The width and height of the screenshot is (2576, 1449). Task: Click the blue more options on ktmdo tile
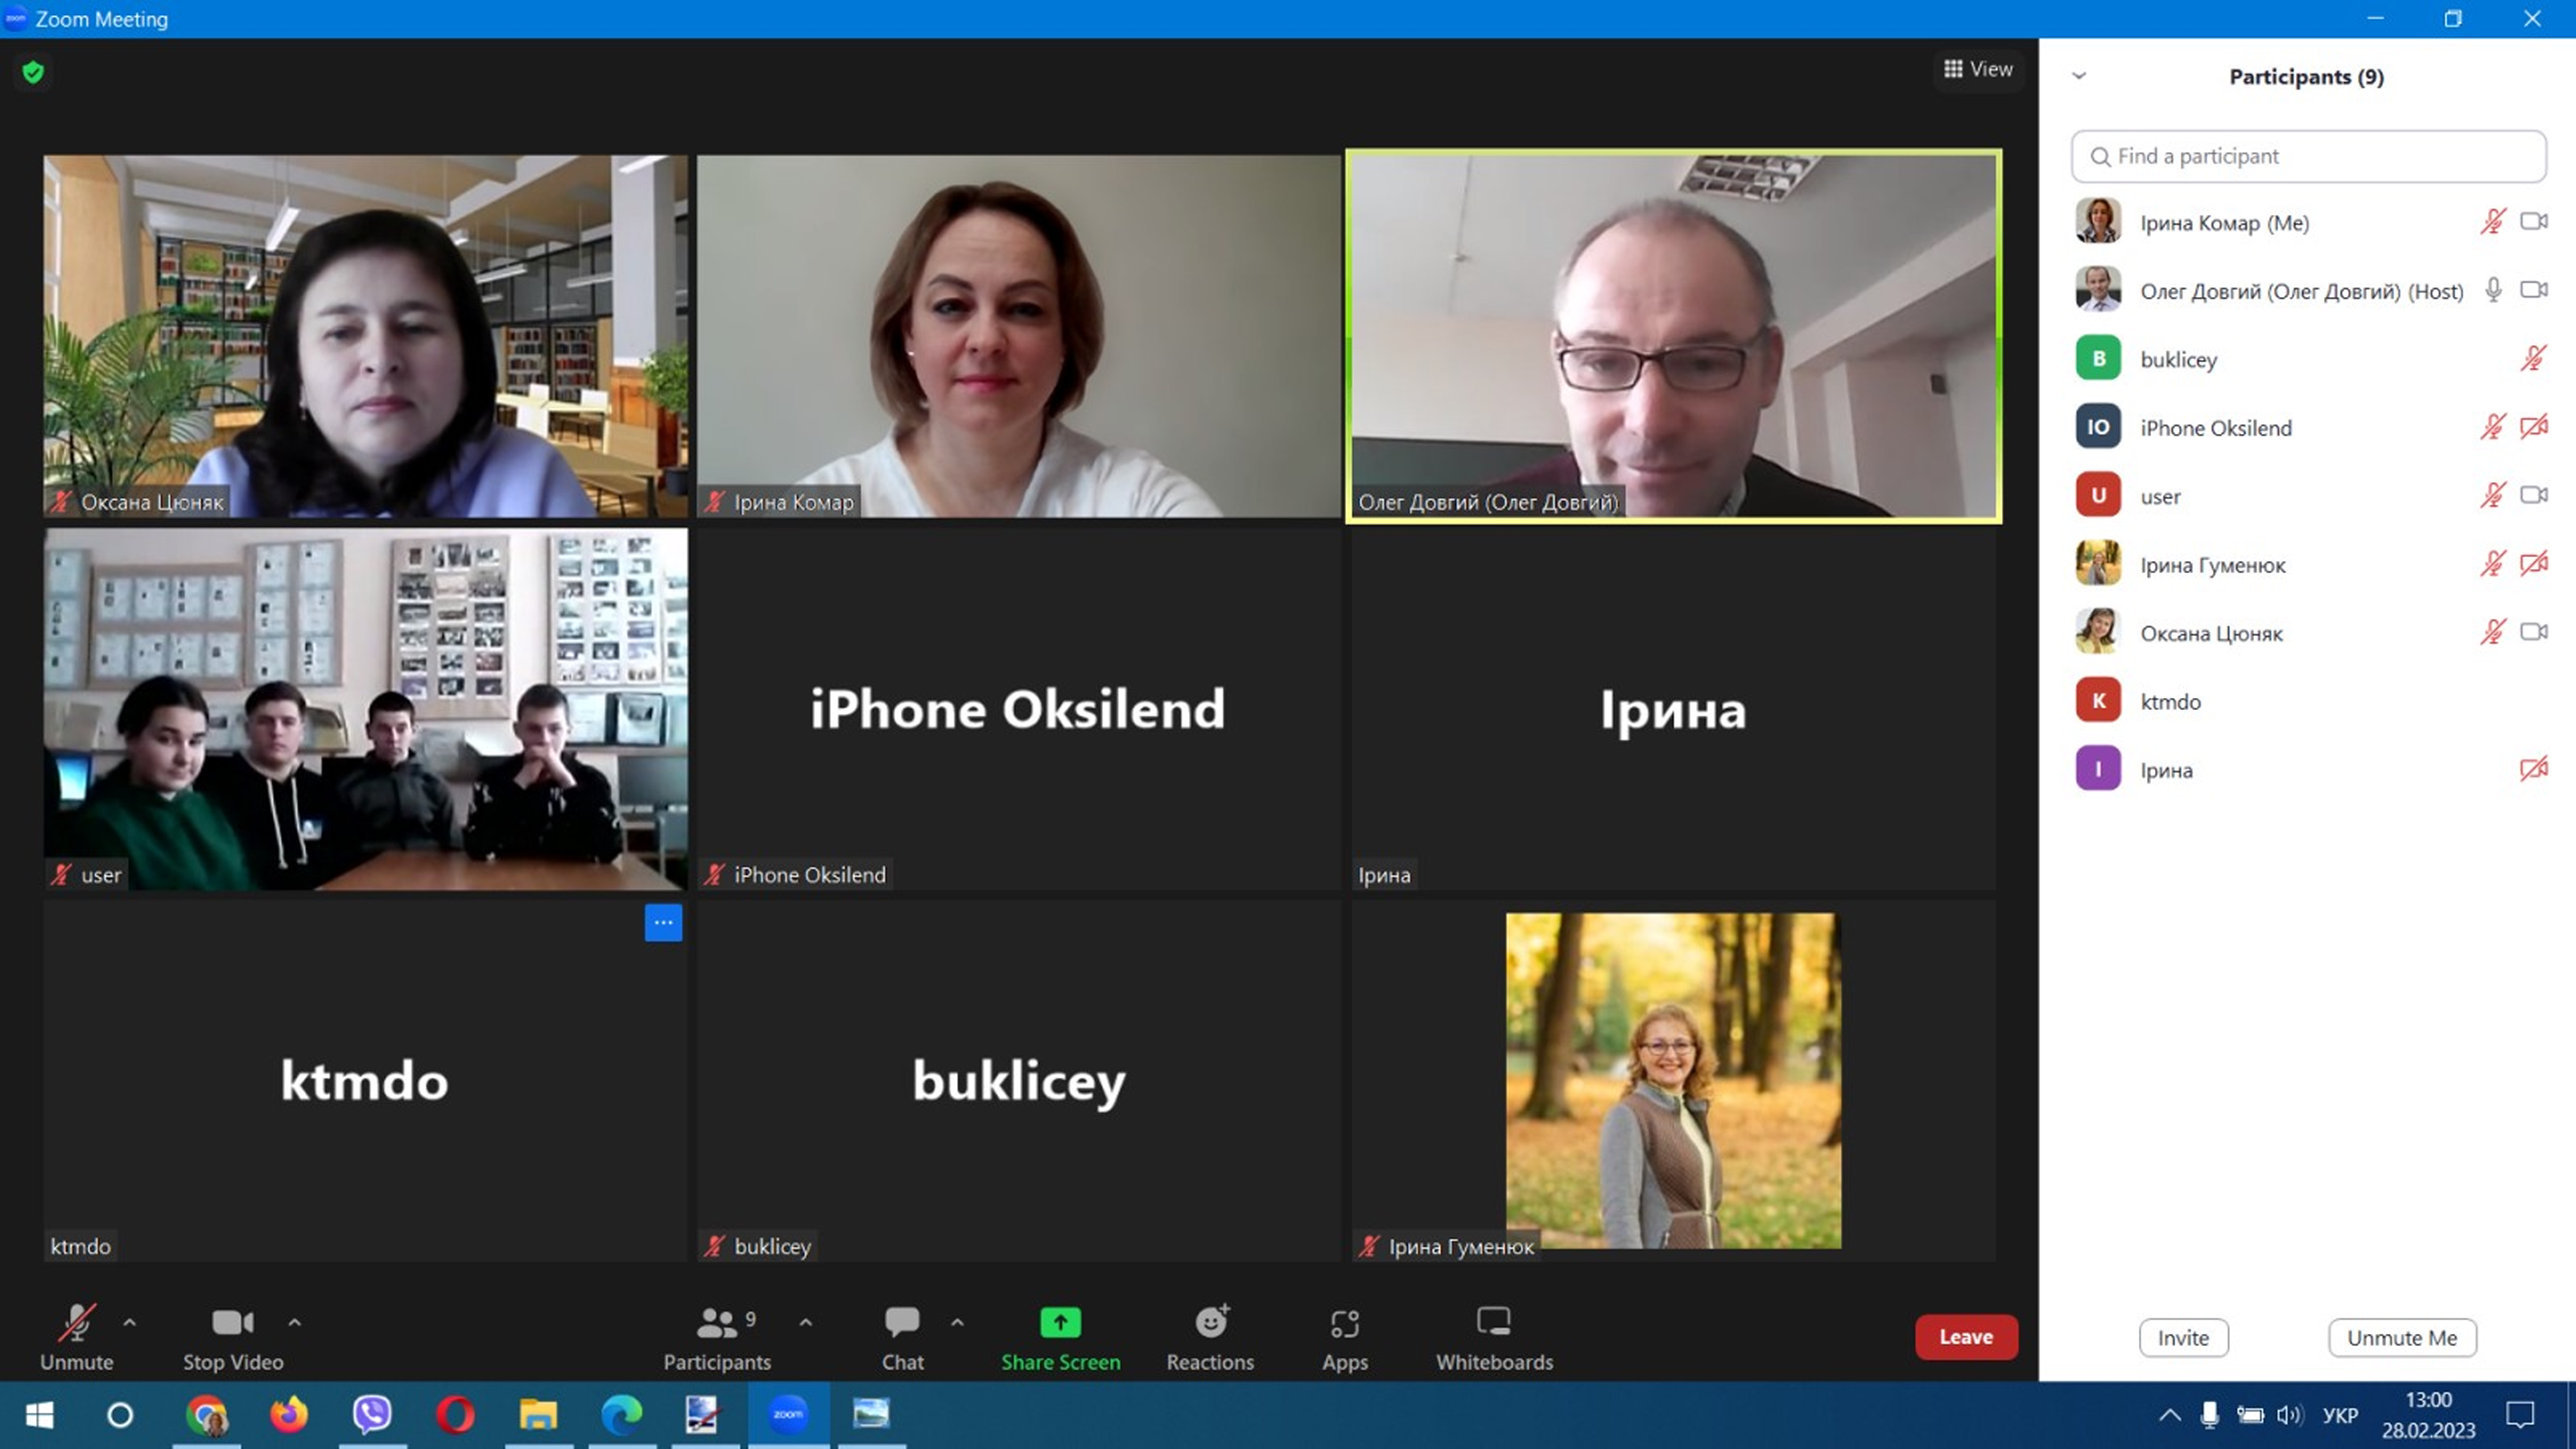coord(663,923)
